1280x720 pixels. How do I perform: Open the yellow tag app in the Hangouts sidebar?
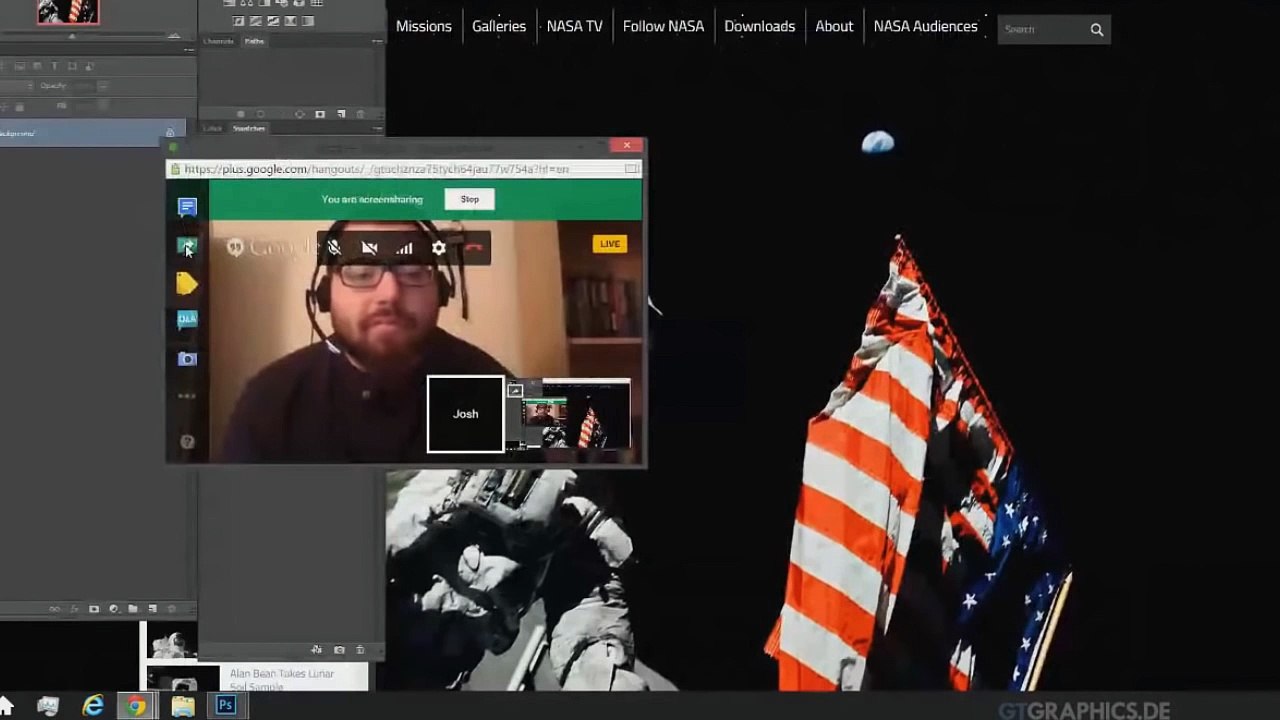pos(187,284)
